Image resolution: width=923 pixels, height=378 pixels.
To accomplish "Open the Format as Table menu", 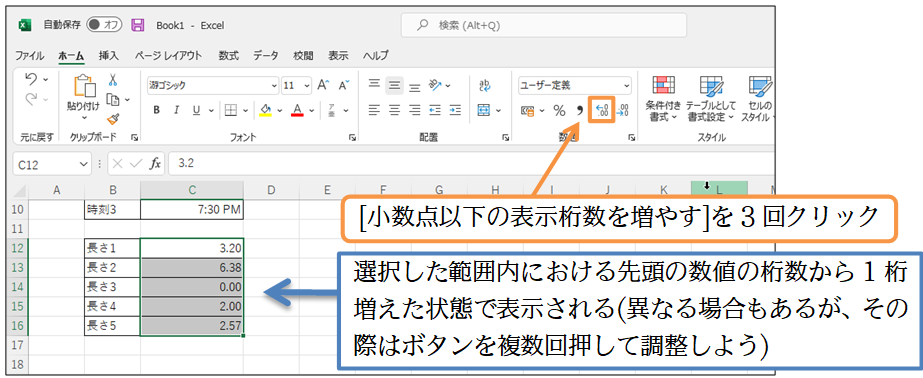I will [x=711, y=99].
